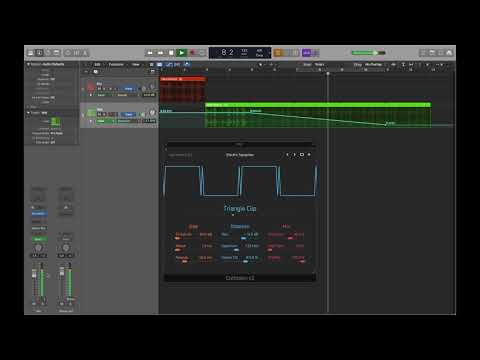Select previous preset arrow in plugin window

click(x=287, y=155)
